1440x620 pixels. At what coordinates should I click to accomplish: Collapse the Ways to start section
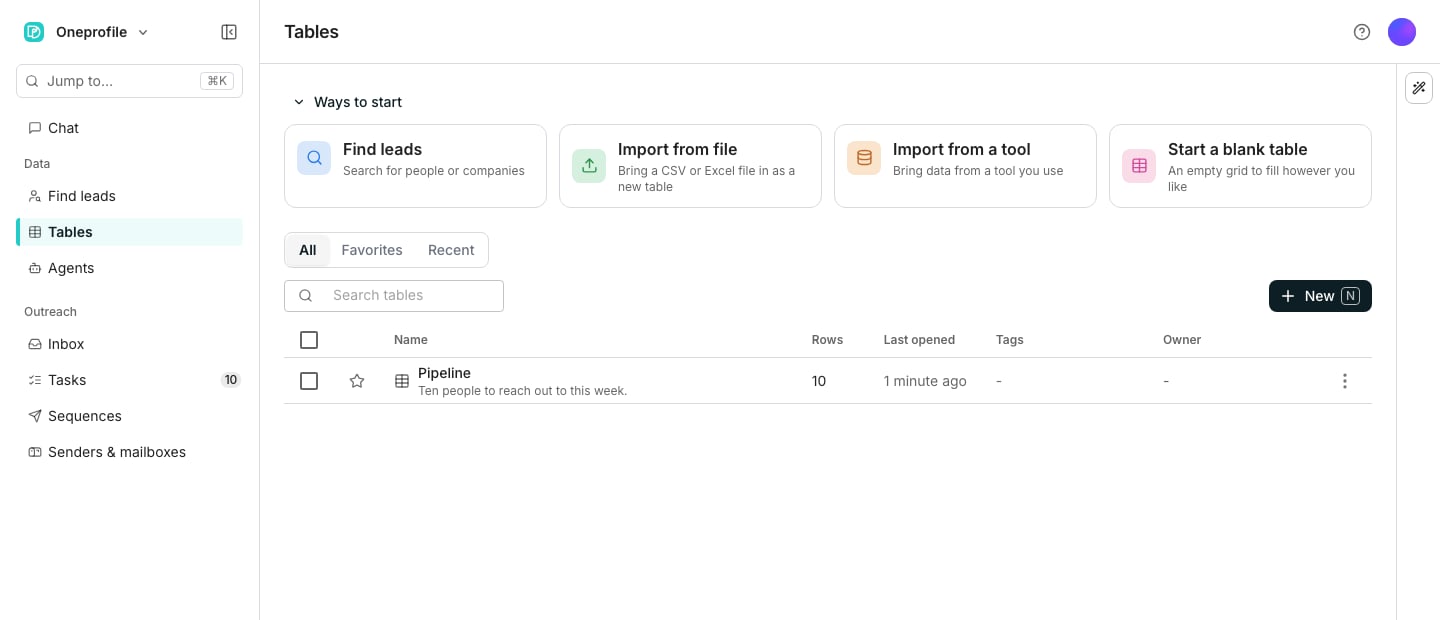346,102
